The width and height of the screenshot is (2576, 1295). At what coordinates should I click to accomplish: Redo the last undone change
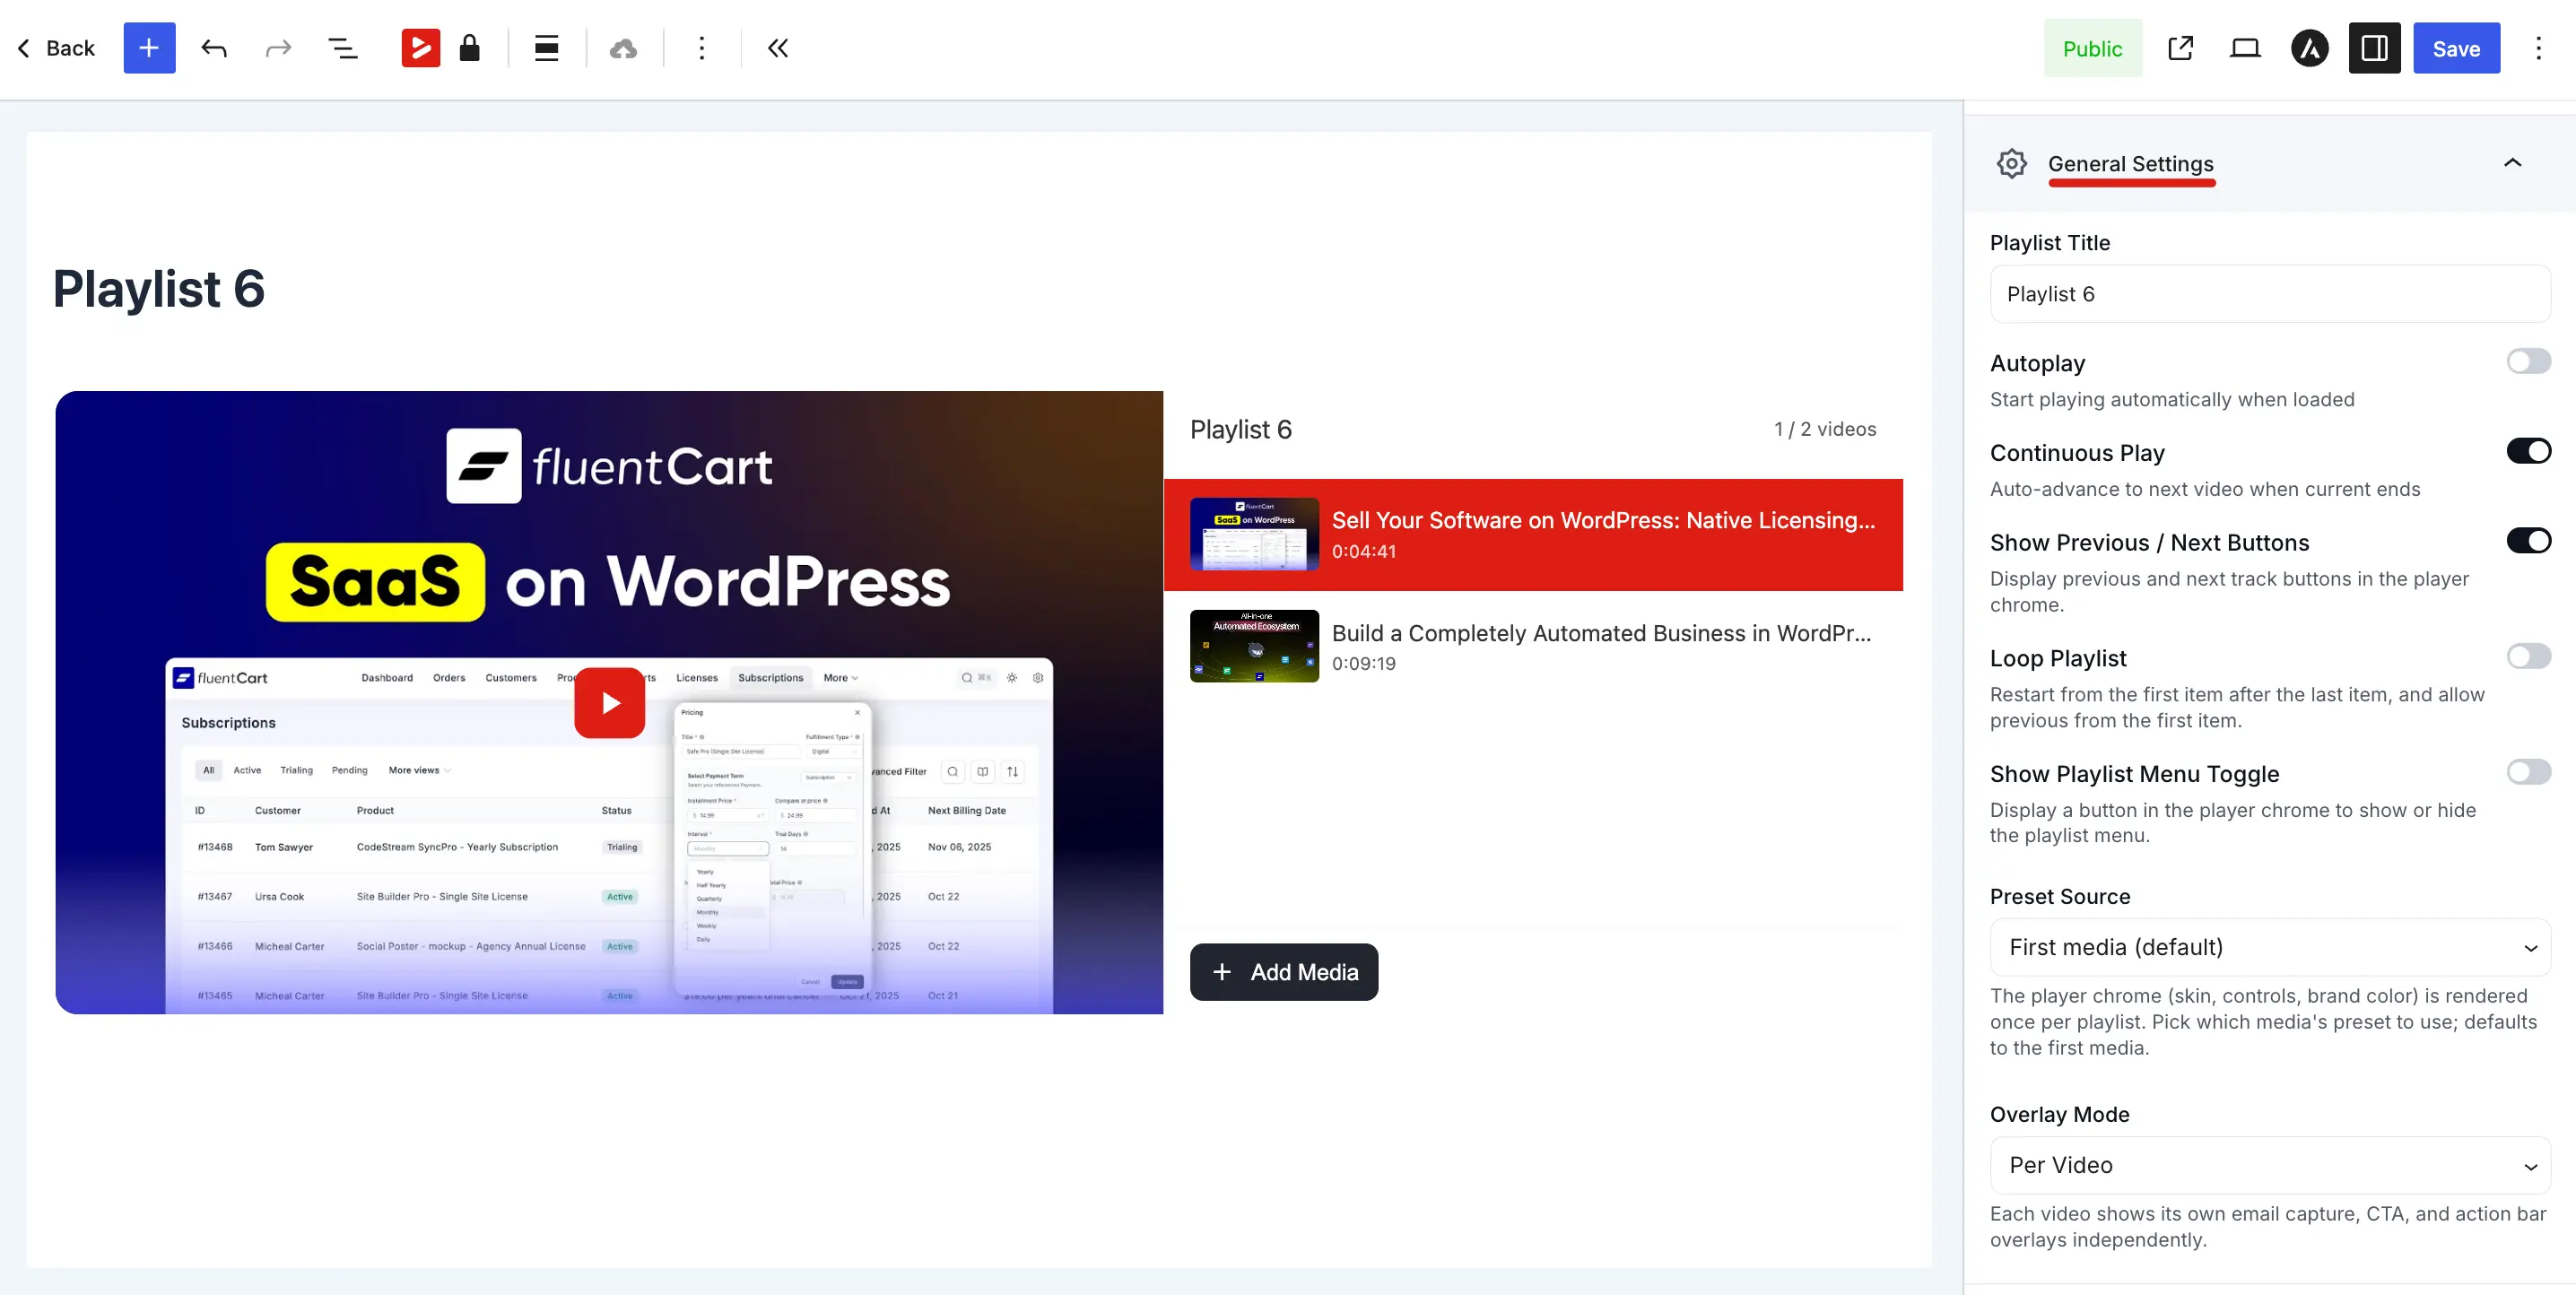278,48
